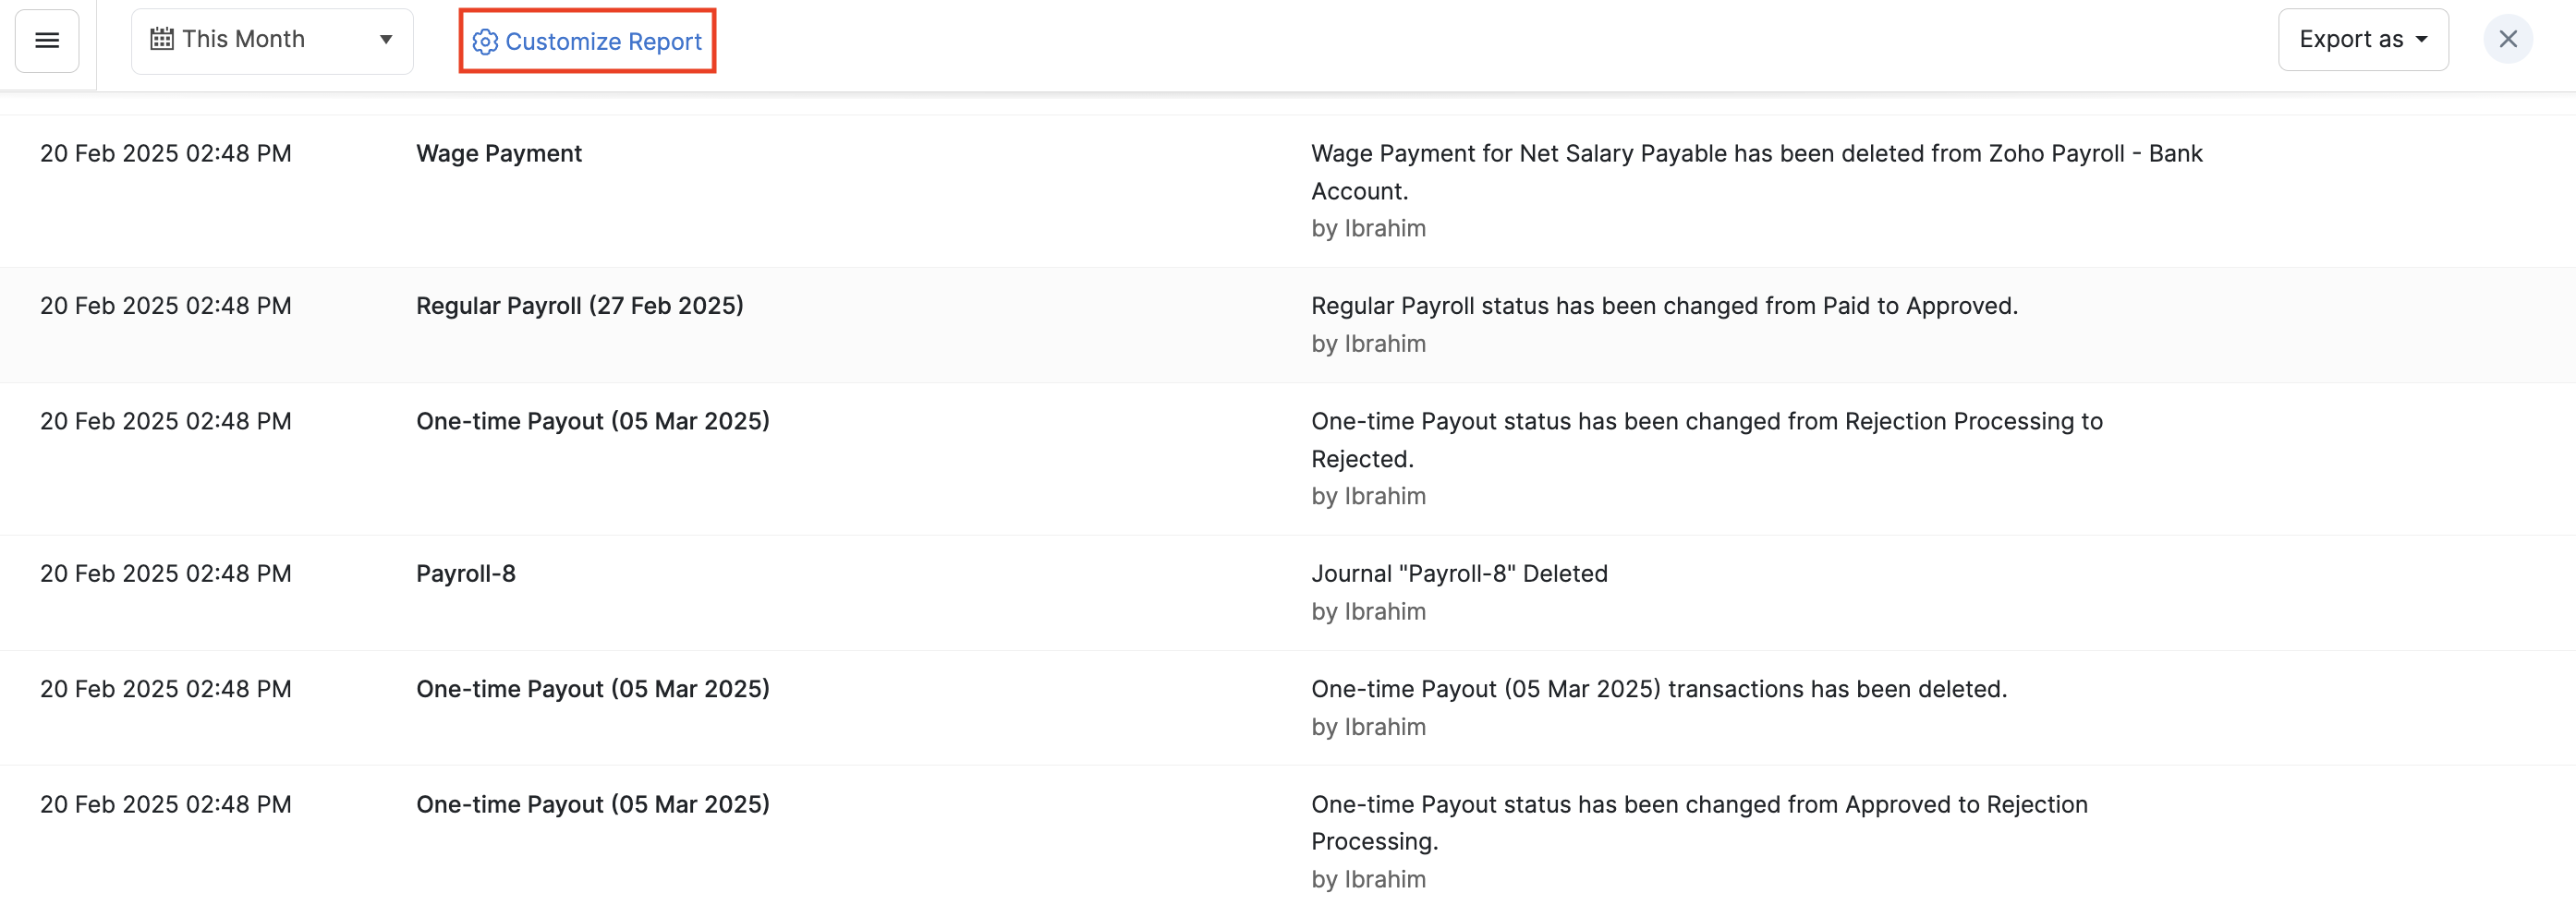Click One-time Payout transactions deleted row
The width and height of the screenshot is (2576, 905).
pyautogui.click(x=592, y=690)
